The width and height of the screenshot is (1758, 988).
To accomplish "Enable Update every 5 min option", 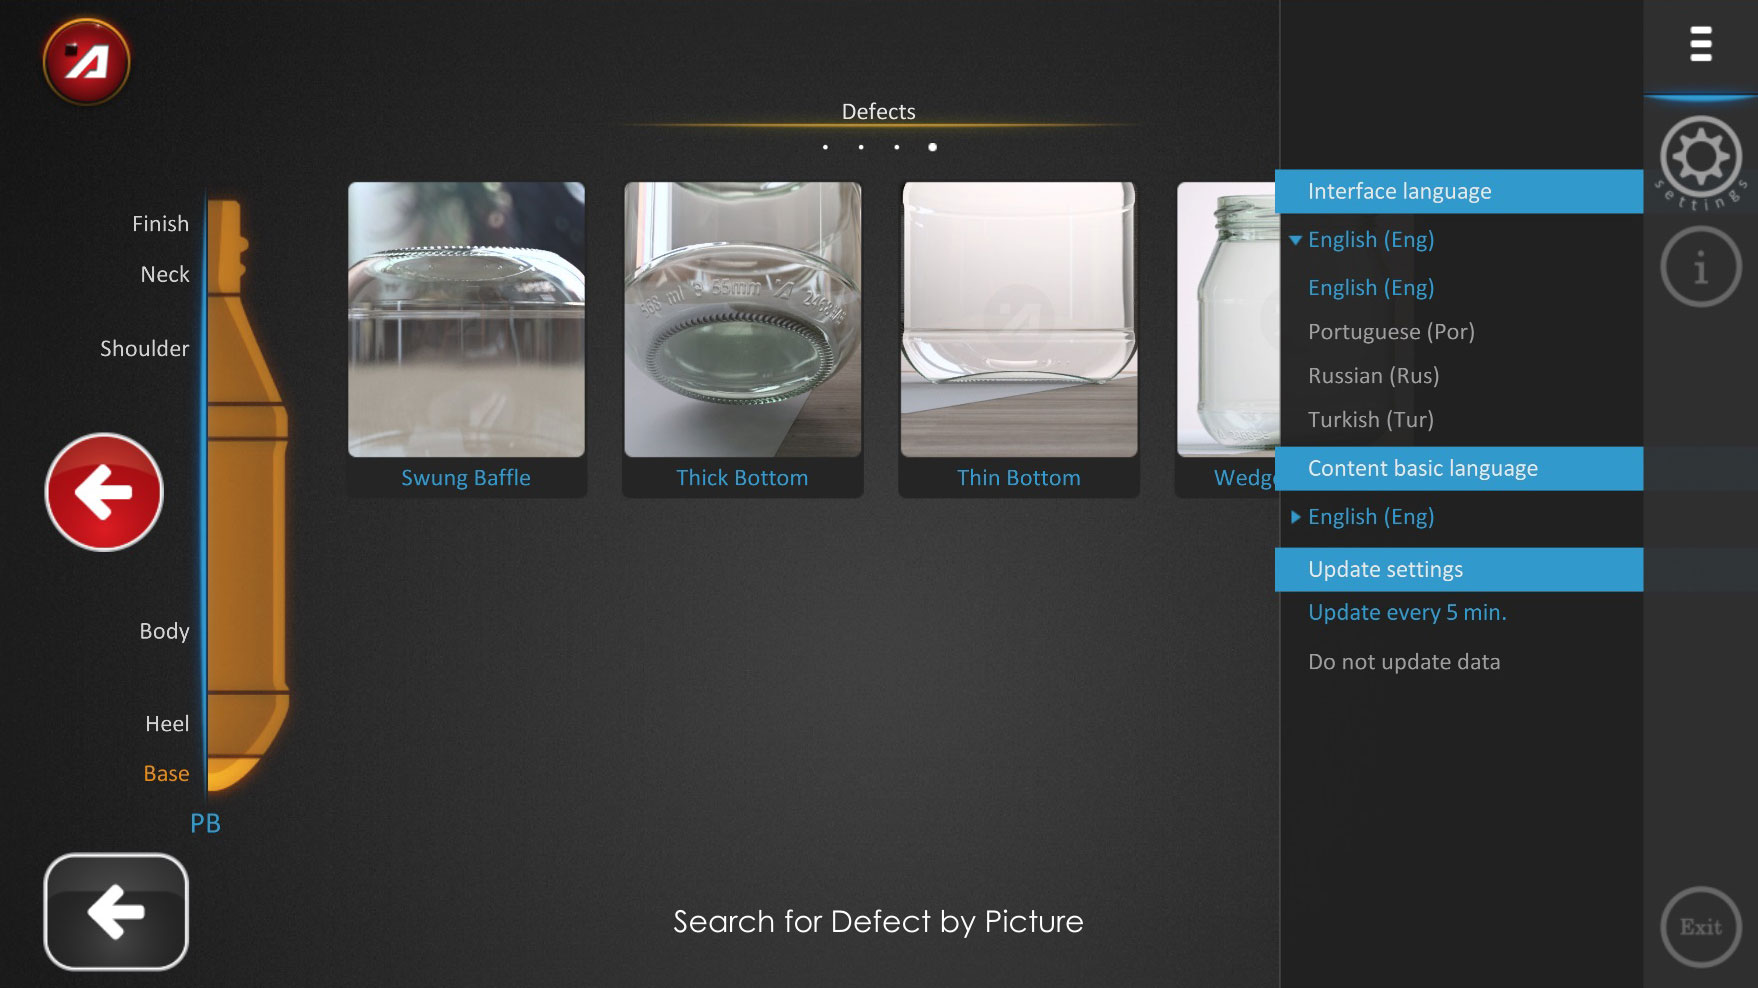I will [x=1406, y=612].
